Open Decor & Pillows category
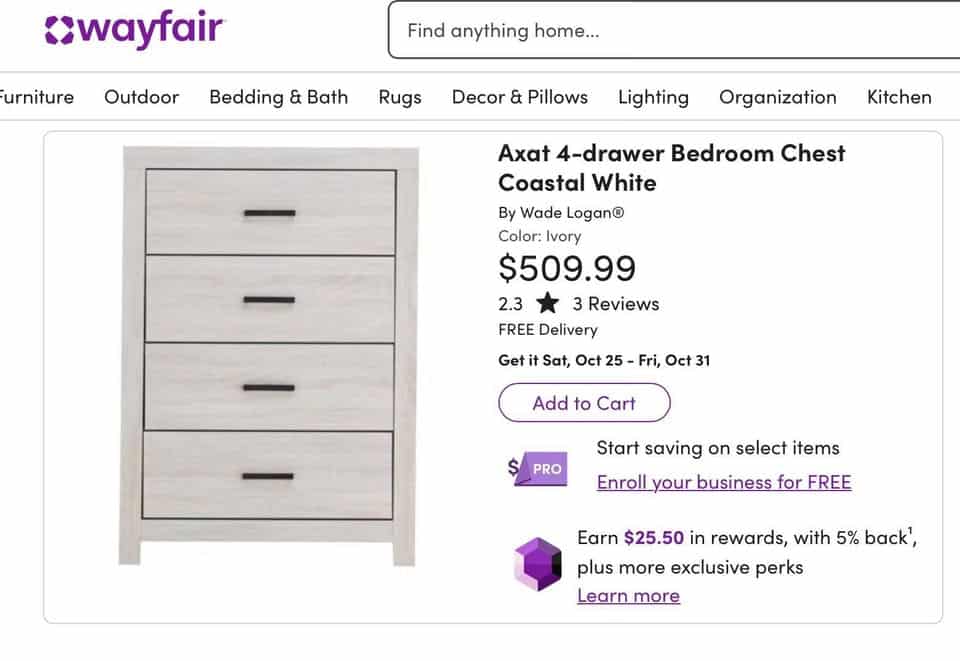960x661 pixels. point(519,97)
